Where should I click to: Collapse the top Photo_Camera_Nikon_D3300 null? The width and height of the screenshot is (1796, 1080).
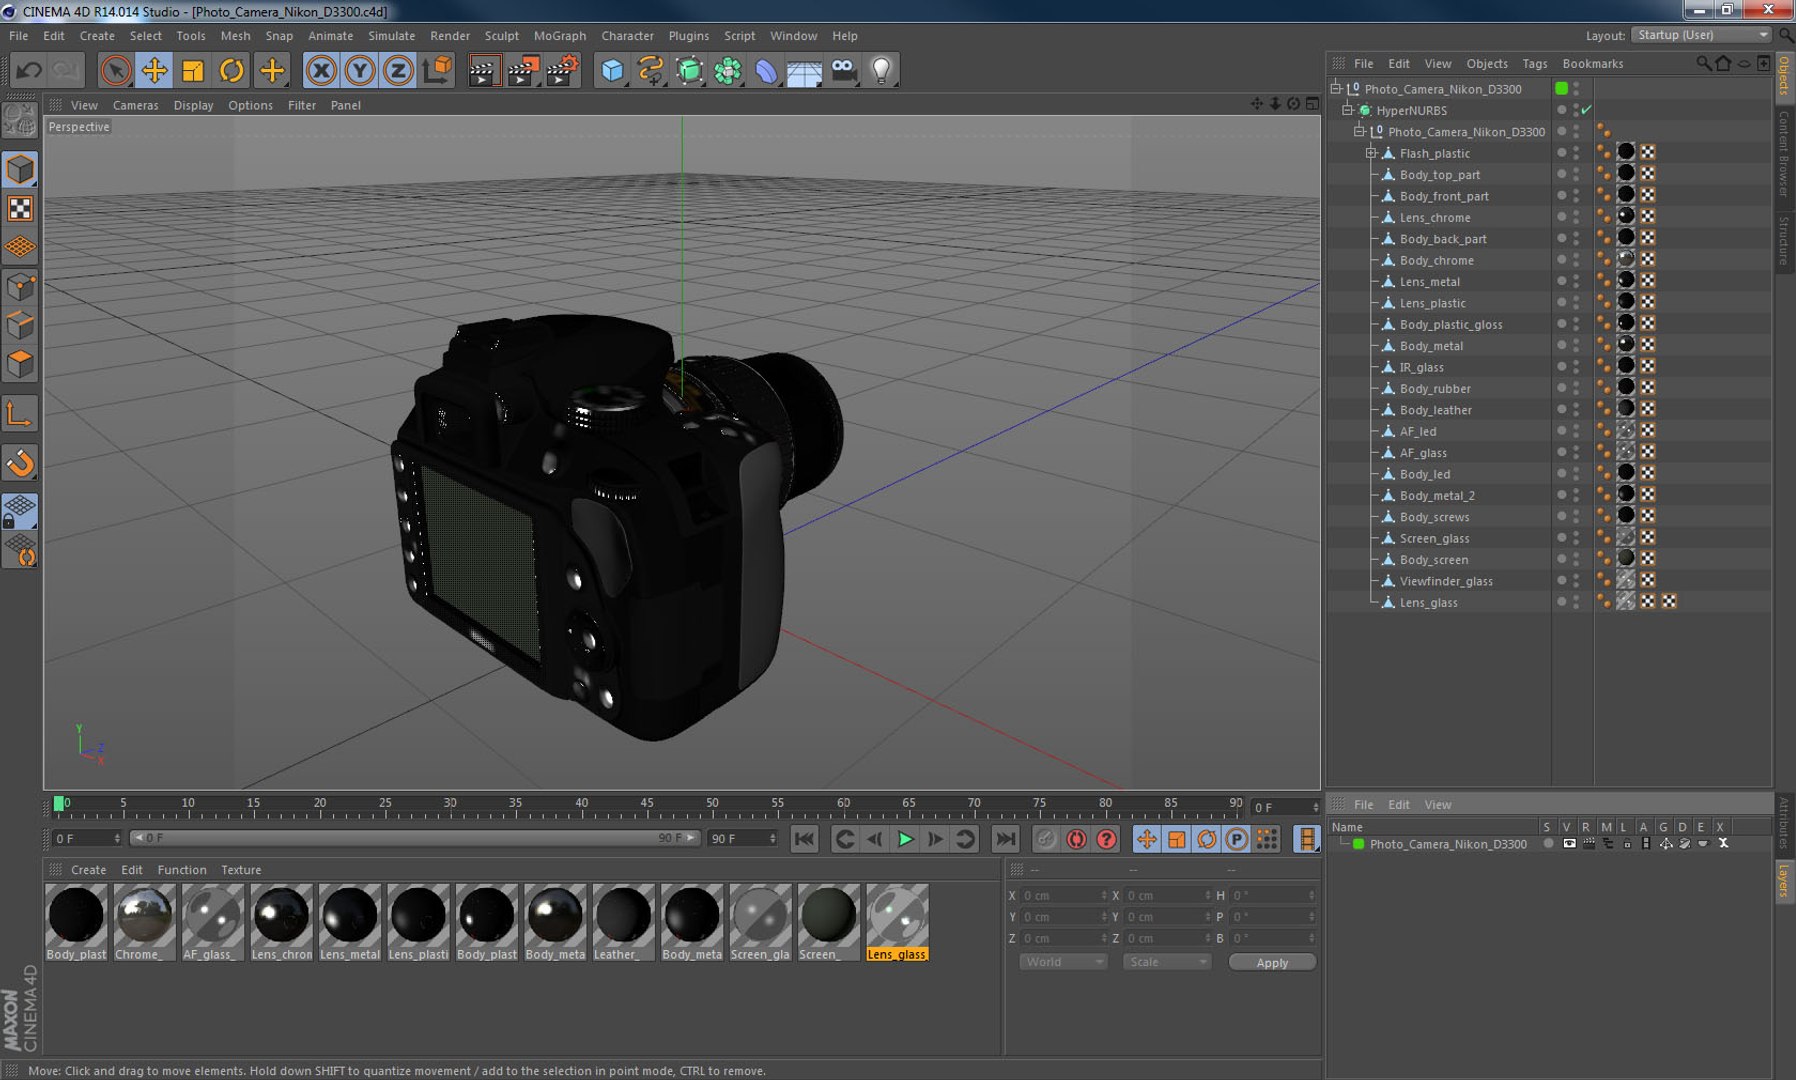(1335, 89)
